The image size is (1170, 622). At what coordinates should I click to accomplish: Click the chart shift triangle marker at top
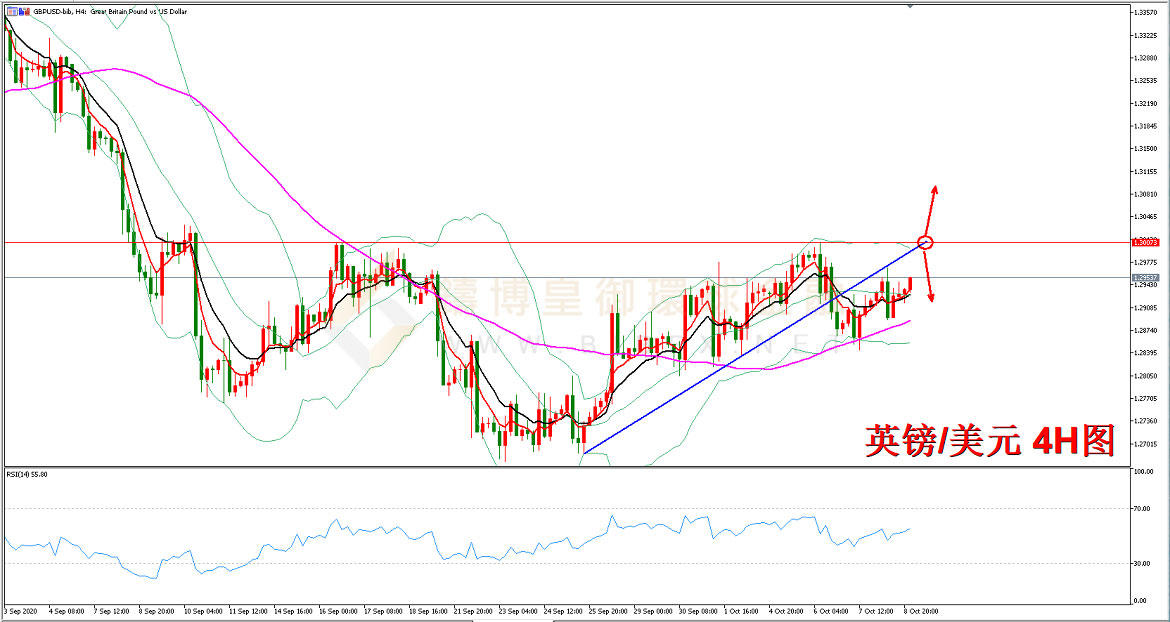tap(910, 6)
